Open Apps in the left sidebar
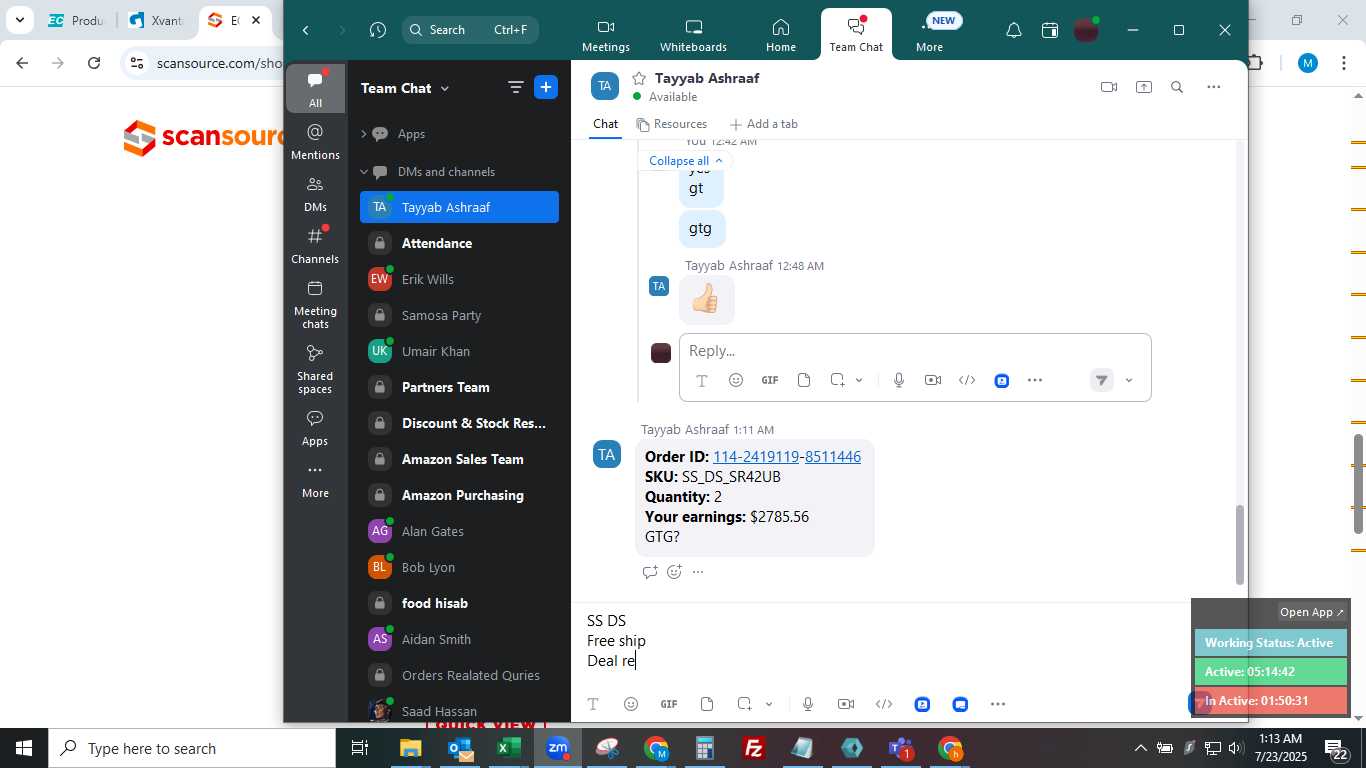The image size is (1366, 768). tap(315, 427)
